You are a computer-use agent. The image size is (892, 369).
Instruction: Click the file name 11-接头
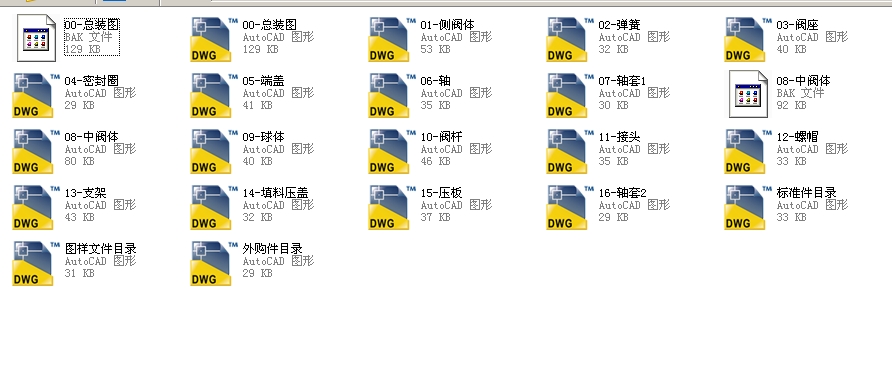pos(619,137)
